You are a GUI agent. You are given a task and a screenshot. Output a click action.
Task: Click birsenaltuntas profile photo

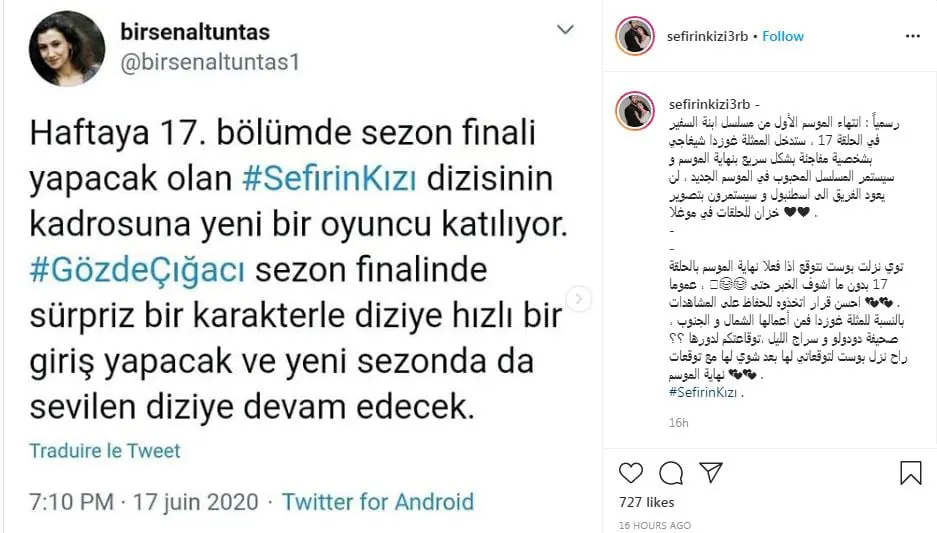tap(67, 48)
